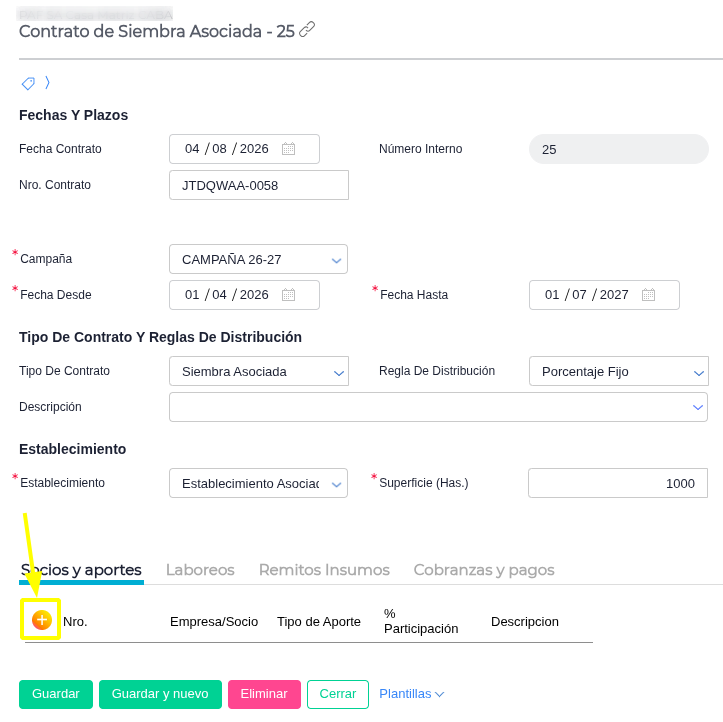723x722 pixels.
Task: Open the Fecha Desde calendar picker
Action: point(289,294)
